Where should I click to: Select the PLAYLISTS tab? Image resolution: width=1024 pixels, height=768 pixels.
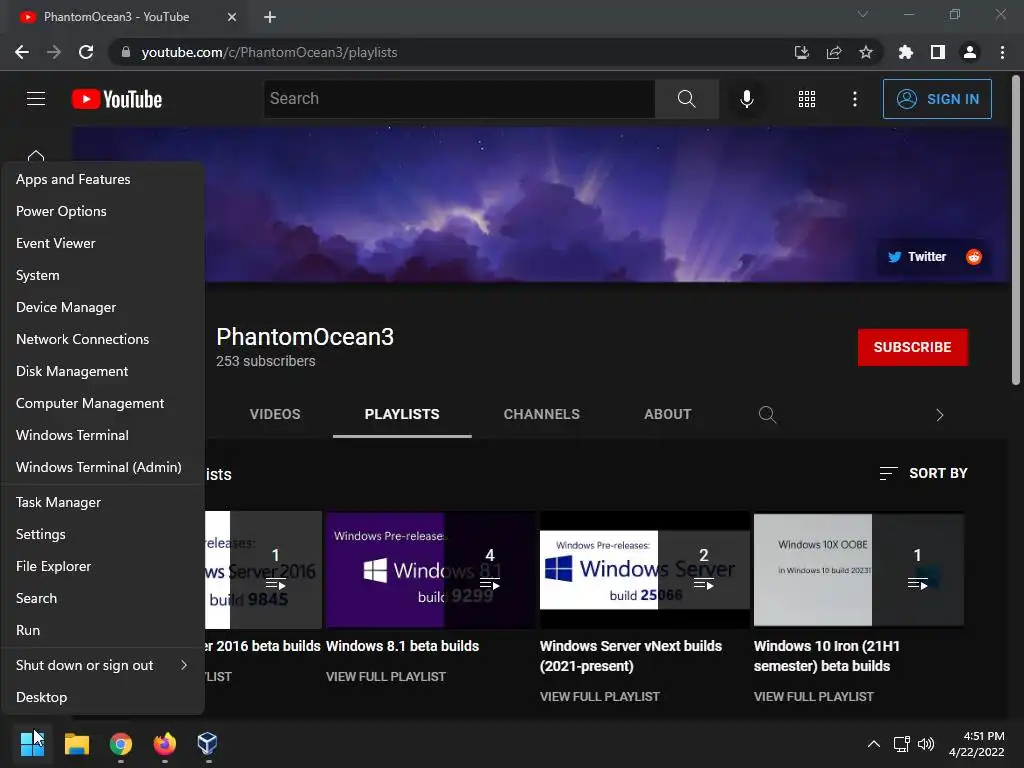(x=402, y=414)
